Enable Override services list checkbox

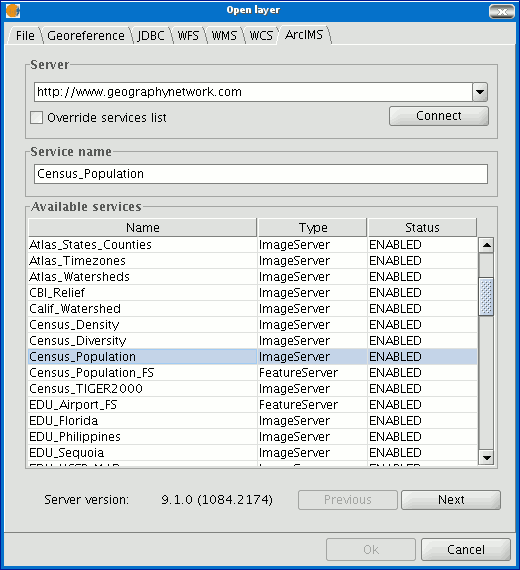[x=36, y=118]
